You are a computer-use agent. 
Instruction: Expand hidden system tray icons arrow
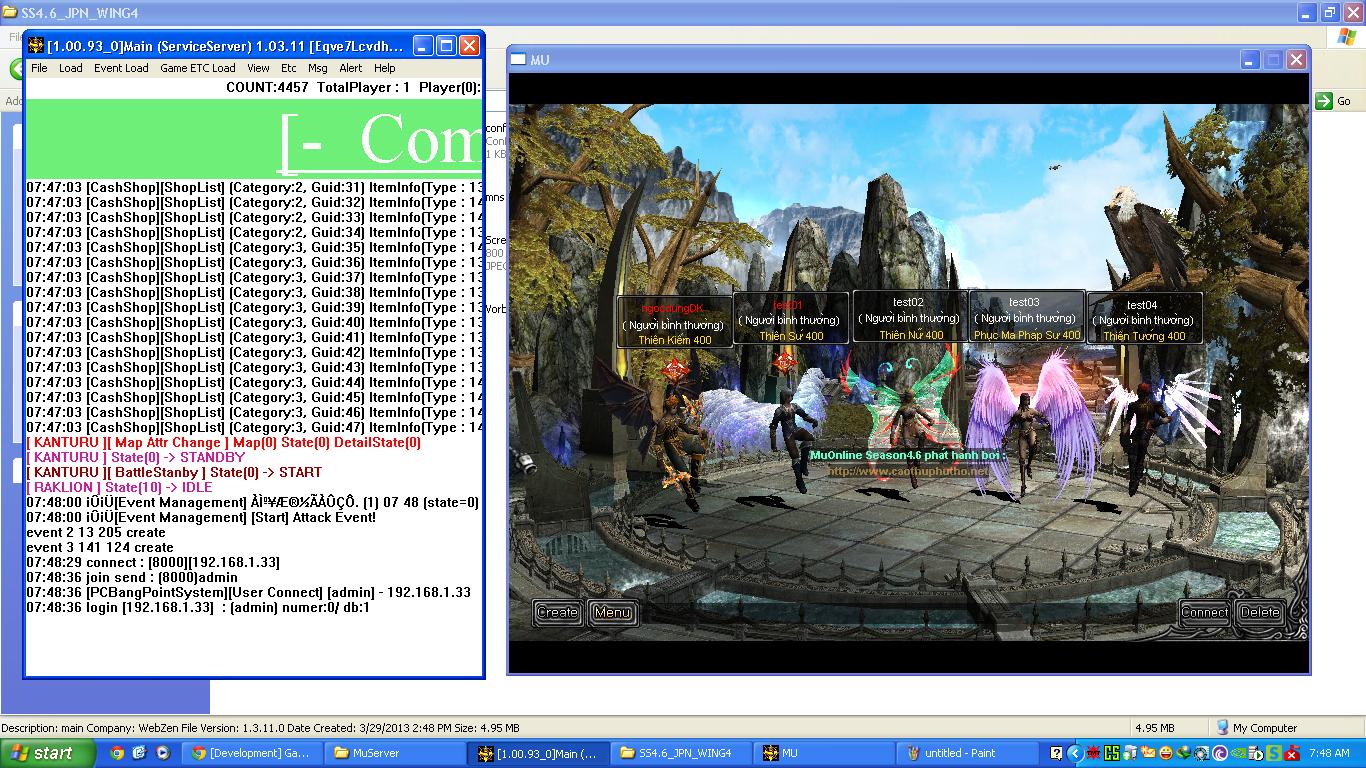pos(1074,753)
